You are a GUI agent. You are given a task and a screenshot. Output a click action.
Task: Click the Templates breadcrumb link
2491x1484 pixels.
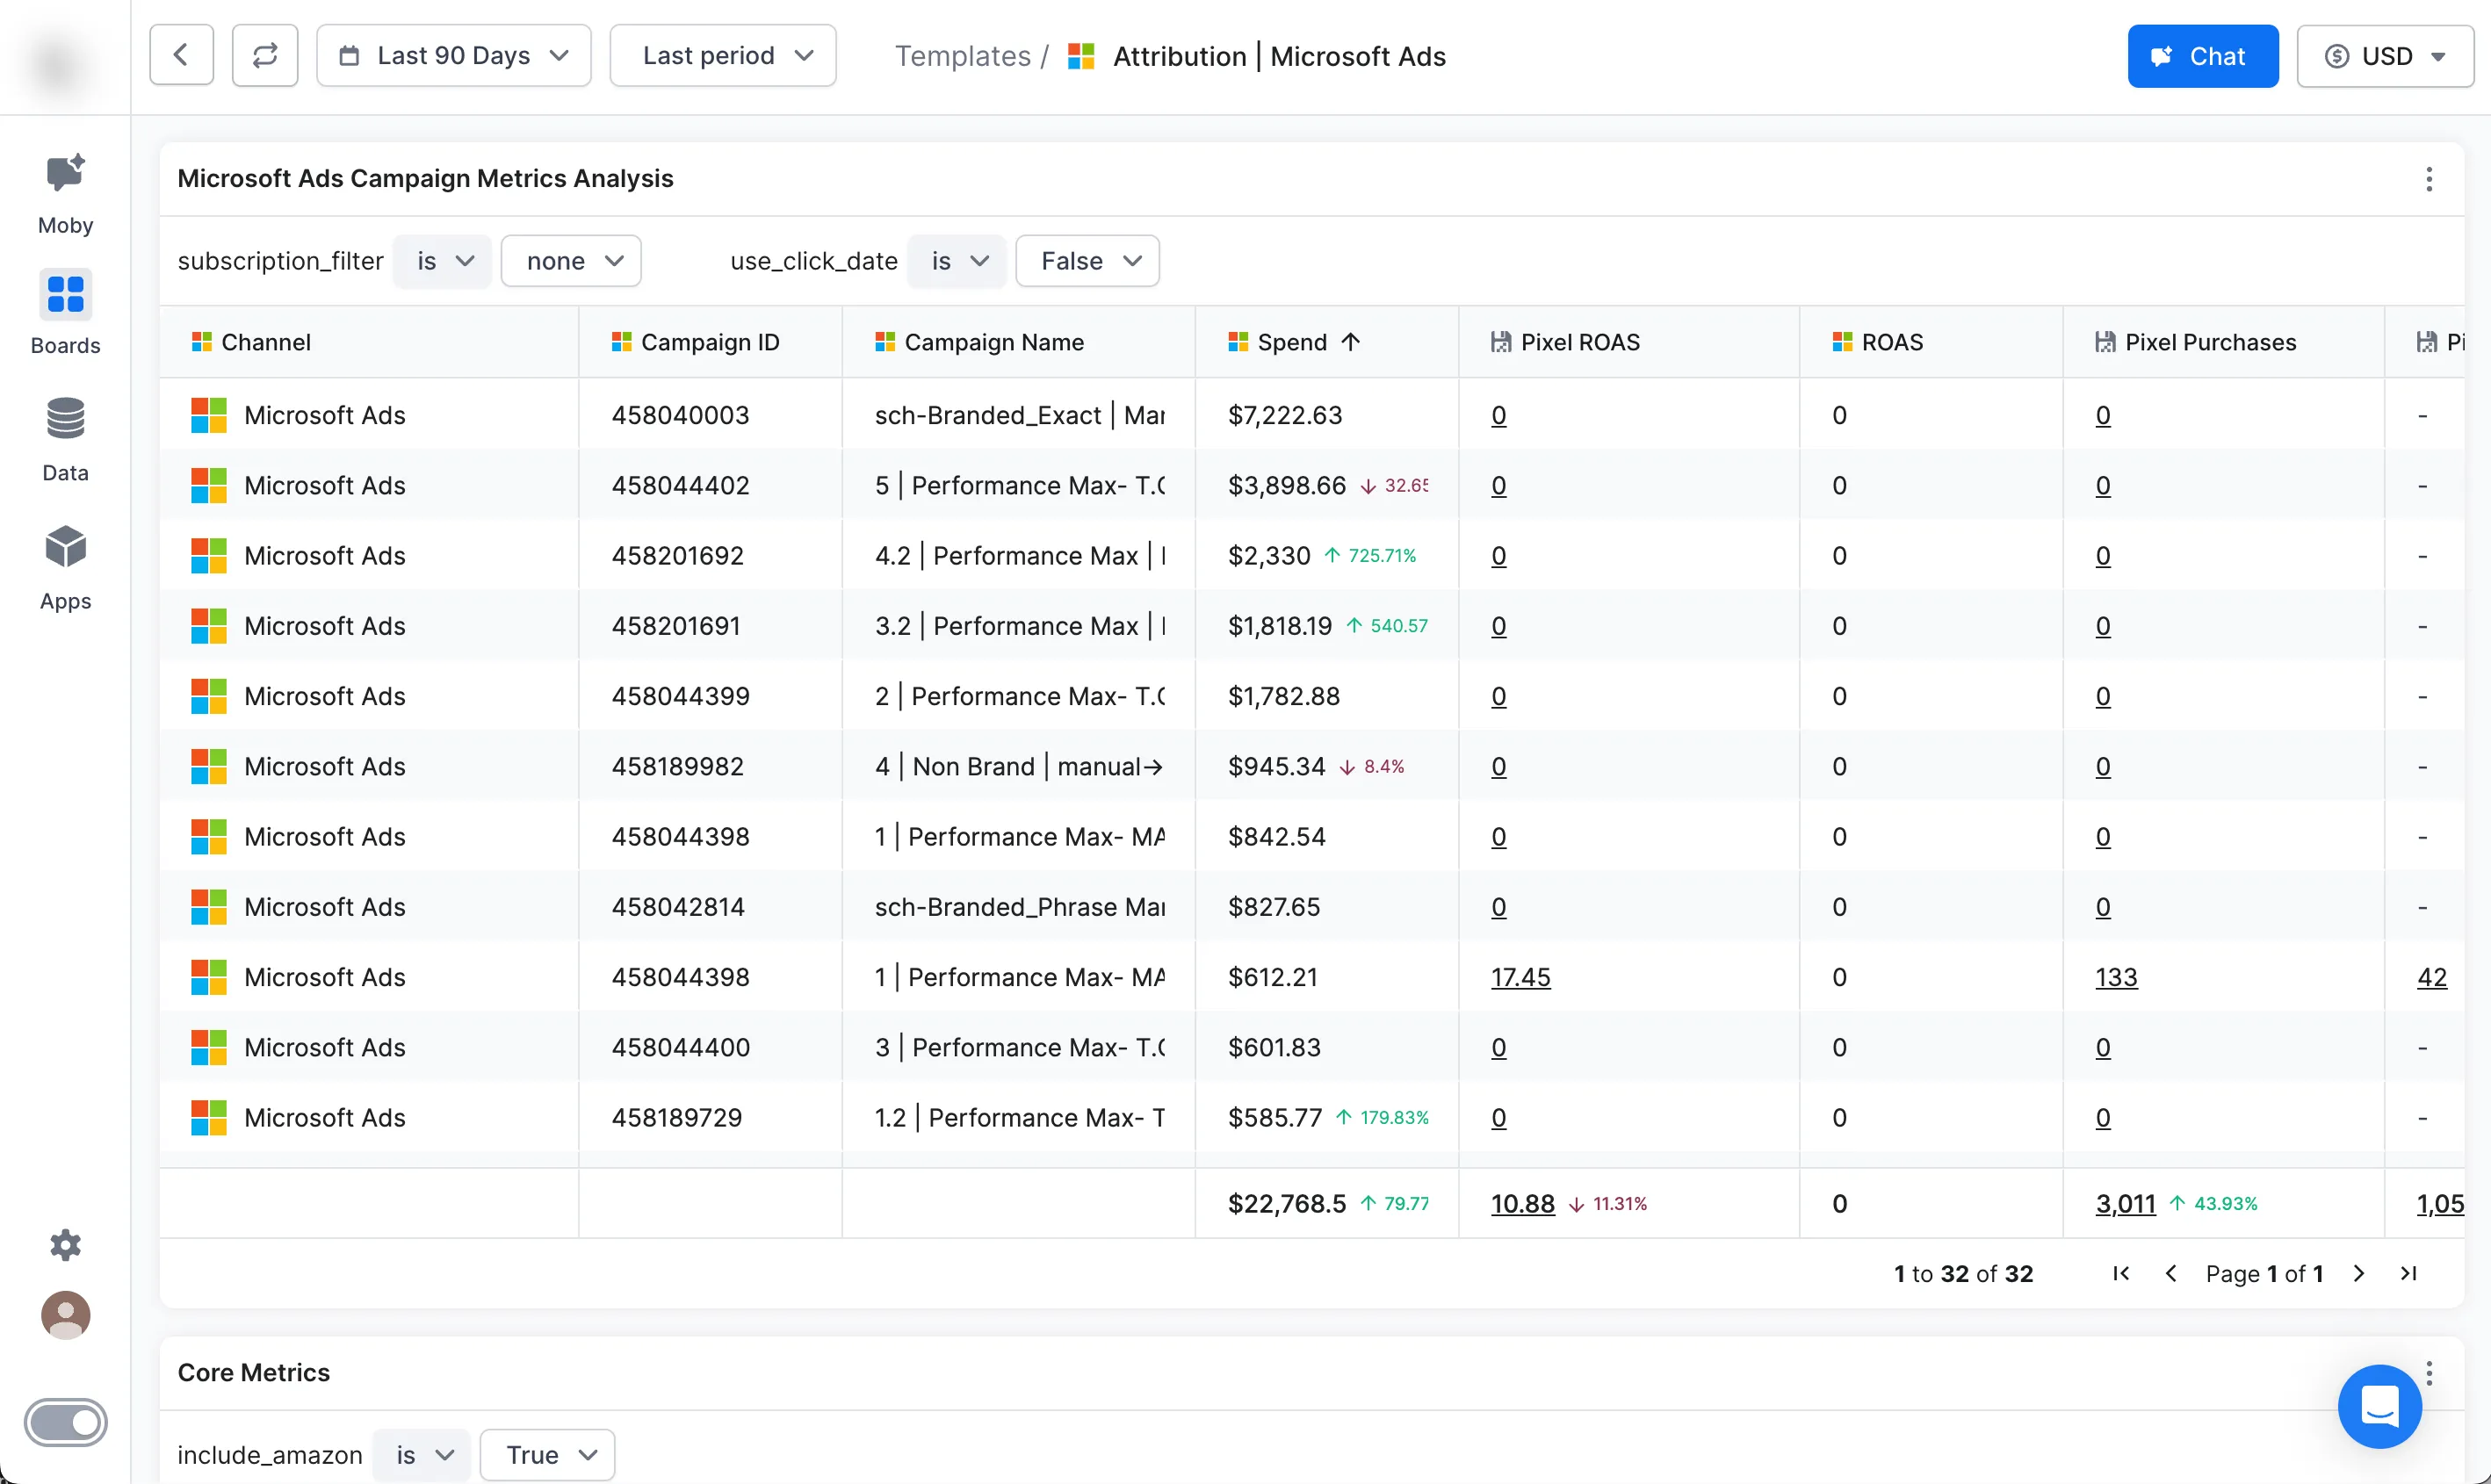pos(962,56)
